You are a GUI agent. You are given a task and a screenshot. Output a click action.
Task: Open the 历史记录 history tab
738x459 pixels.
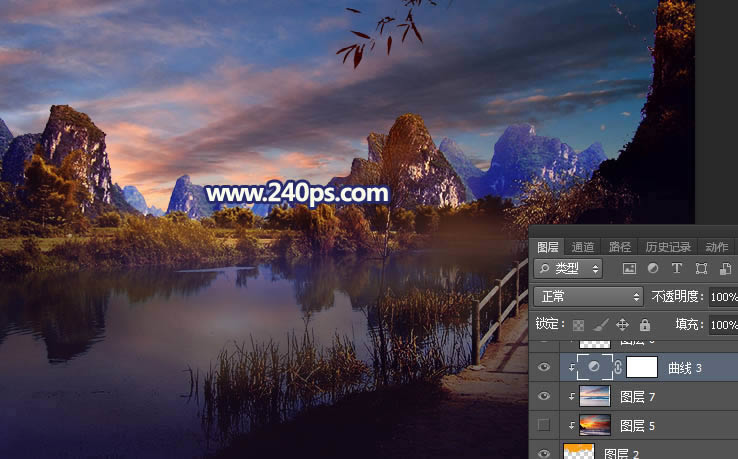pos(667,247)
